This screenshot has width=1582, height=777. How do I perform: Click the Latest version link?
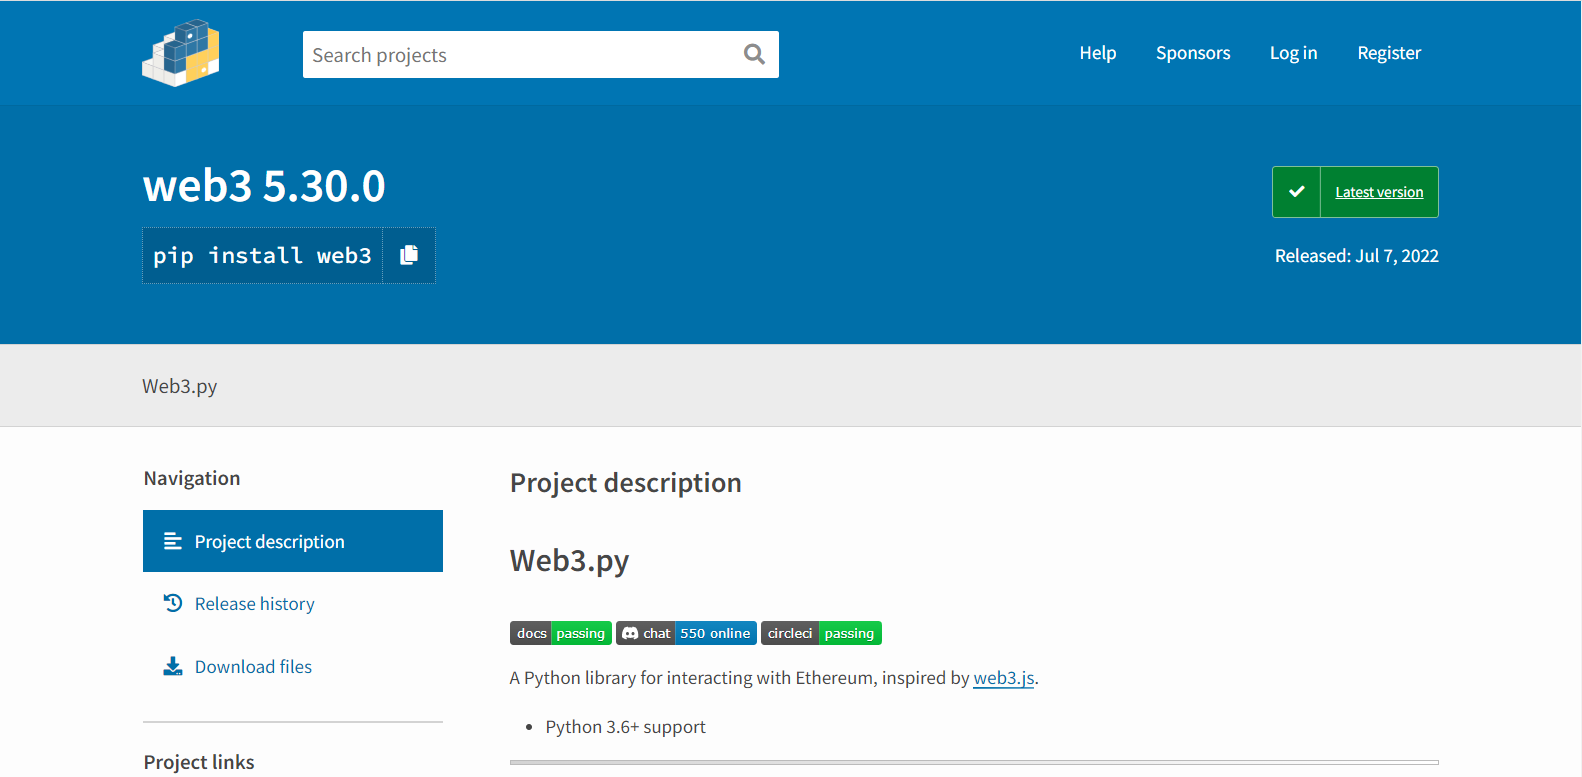1379,192
